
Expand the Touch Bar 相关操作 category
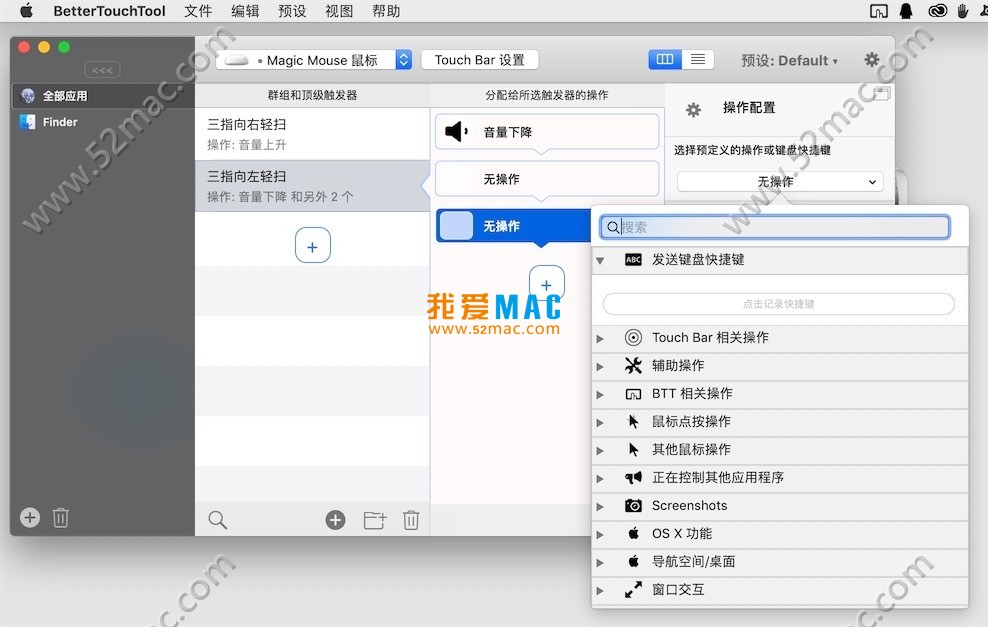[600, 338]
